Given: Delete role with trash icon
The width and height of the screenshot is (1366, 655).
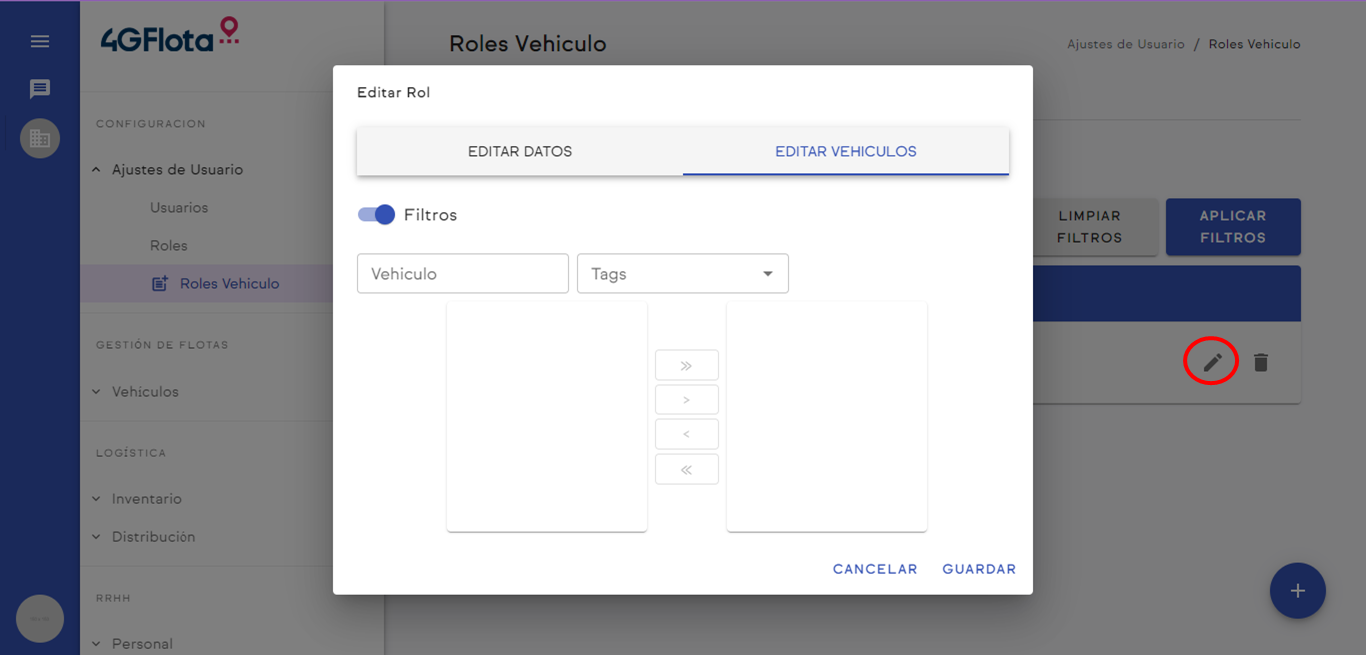Looking at the screenshot, I should tap(1261, 362).
